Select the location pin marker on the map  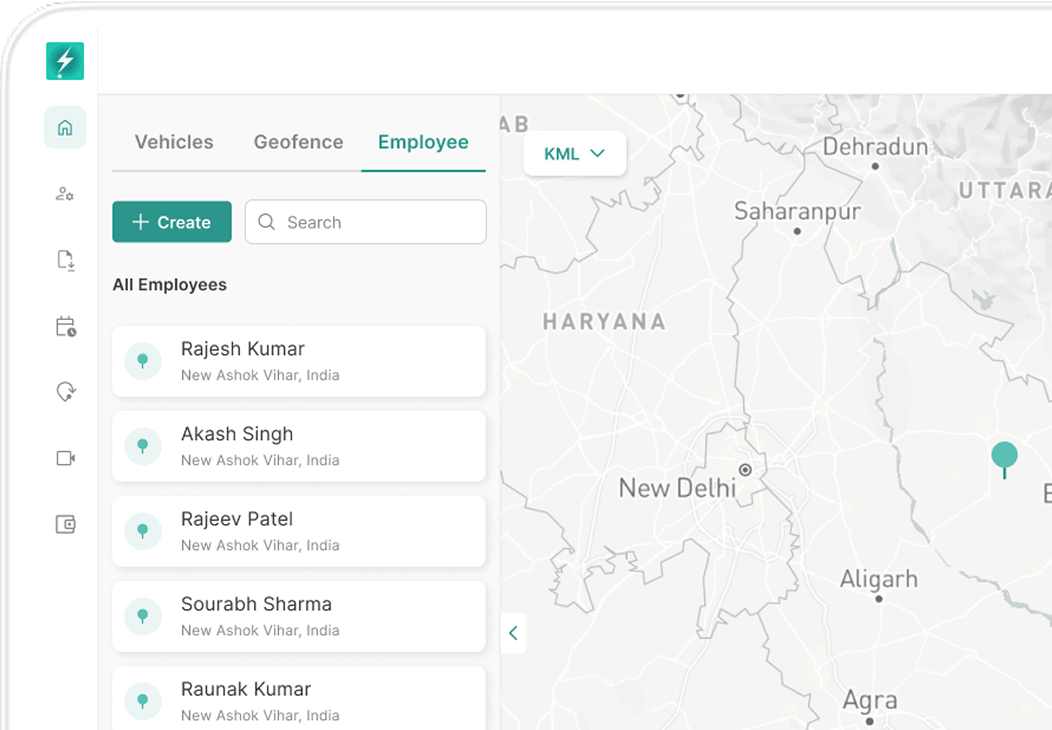[1004, 455]
